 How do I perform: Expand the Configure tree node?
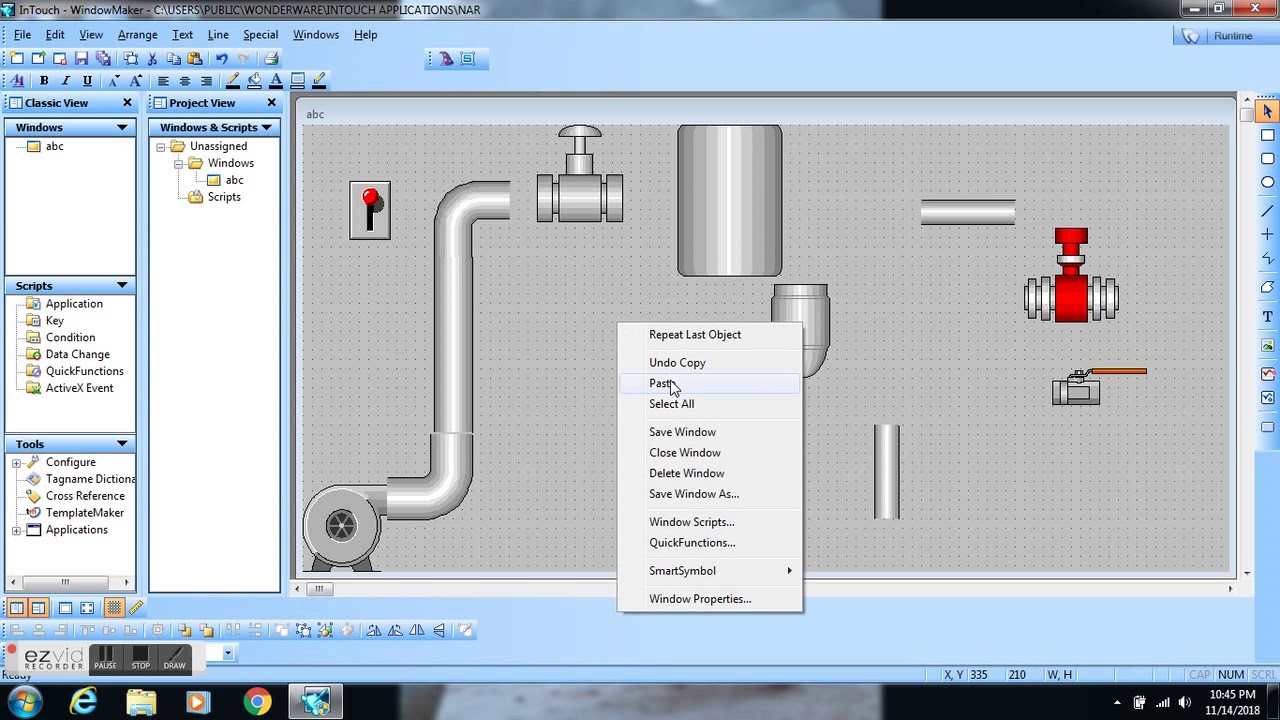click(17, 463)
